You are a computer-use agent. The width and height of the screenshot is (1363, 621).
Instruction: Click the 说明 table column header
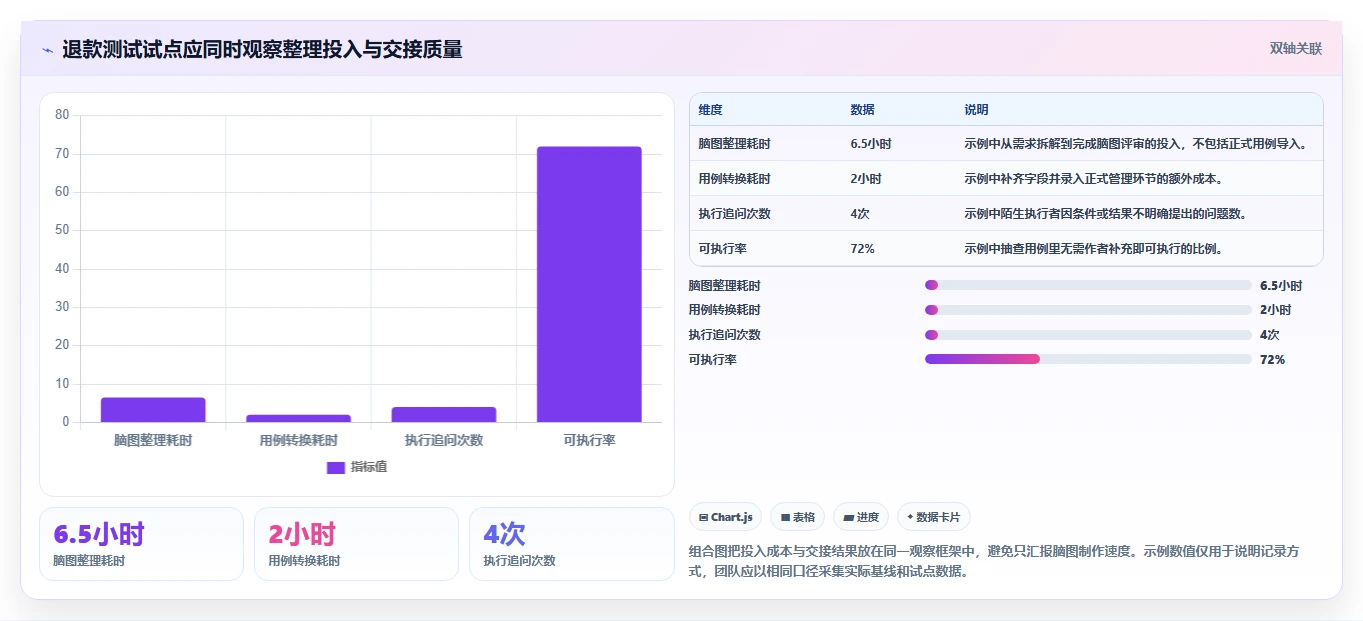coord(976,110)
